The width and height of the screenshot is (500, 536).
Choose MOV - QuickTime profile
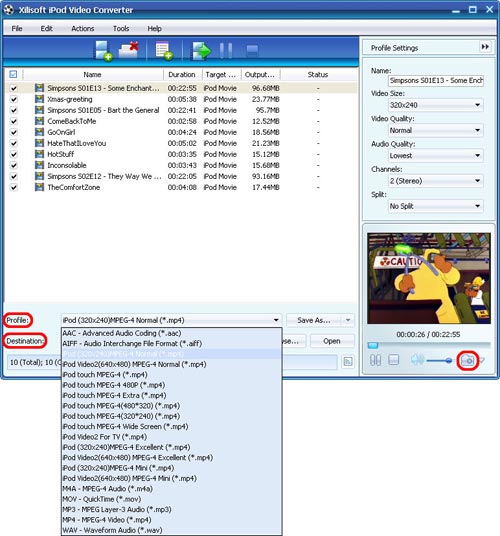tap(172, 499)
